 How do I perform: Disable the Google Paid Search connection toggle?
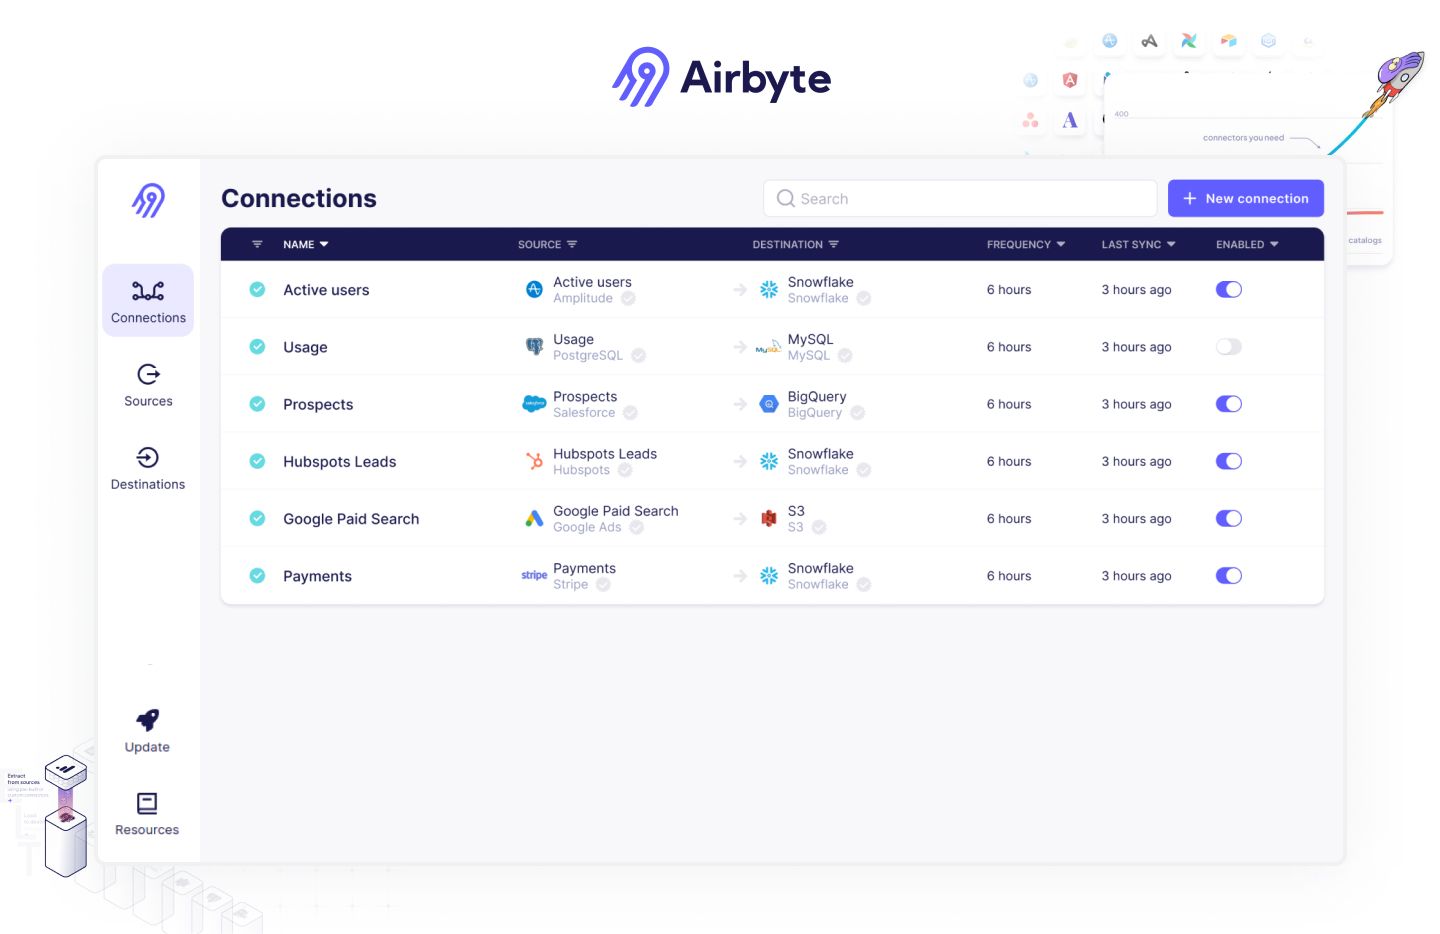tap(1229, 518)
